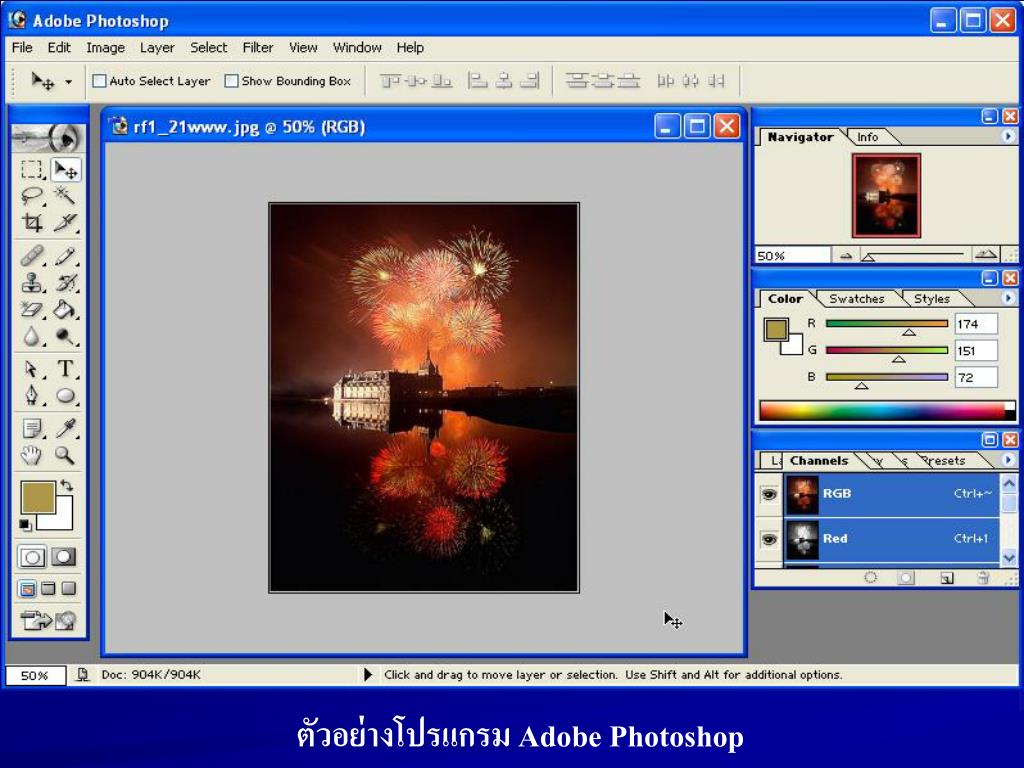Hide the RGB channel eye icon

coord(769,494)
